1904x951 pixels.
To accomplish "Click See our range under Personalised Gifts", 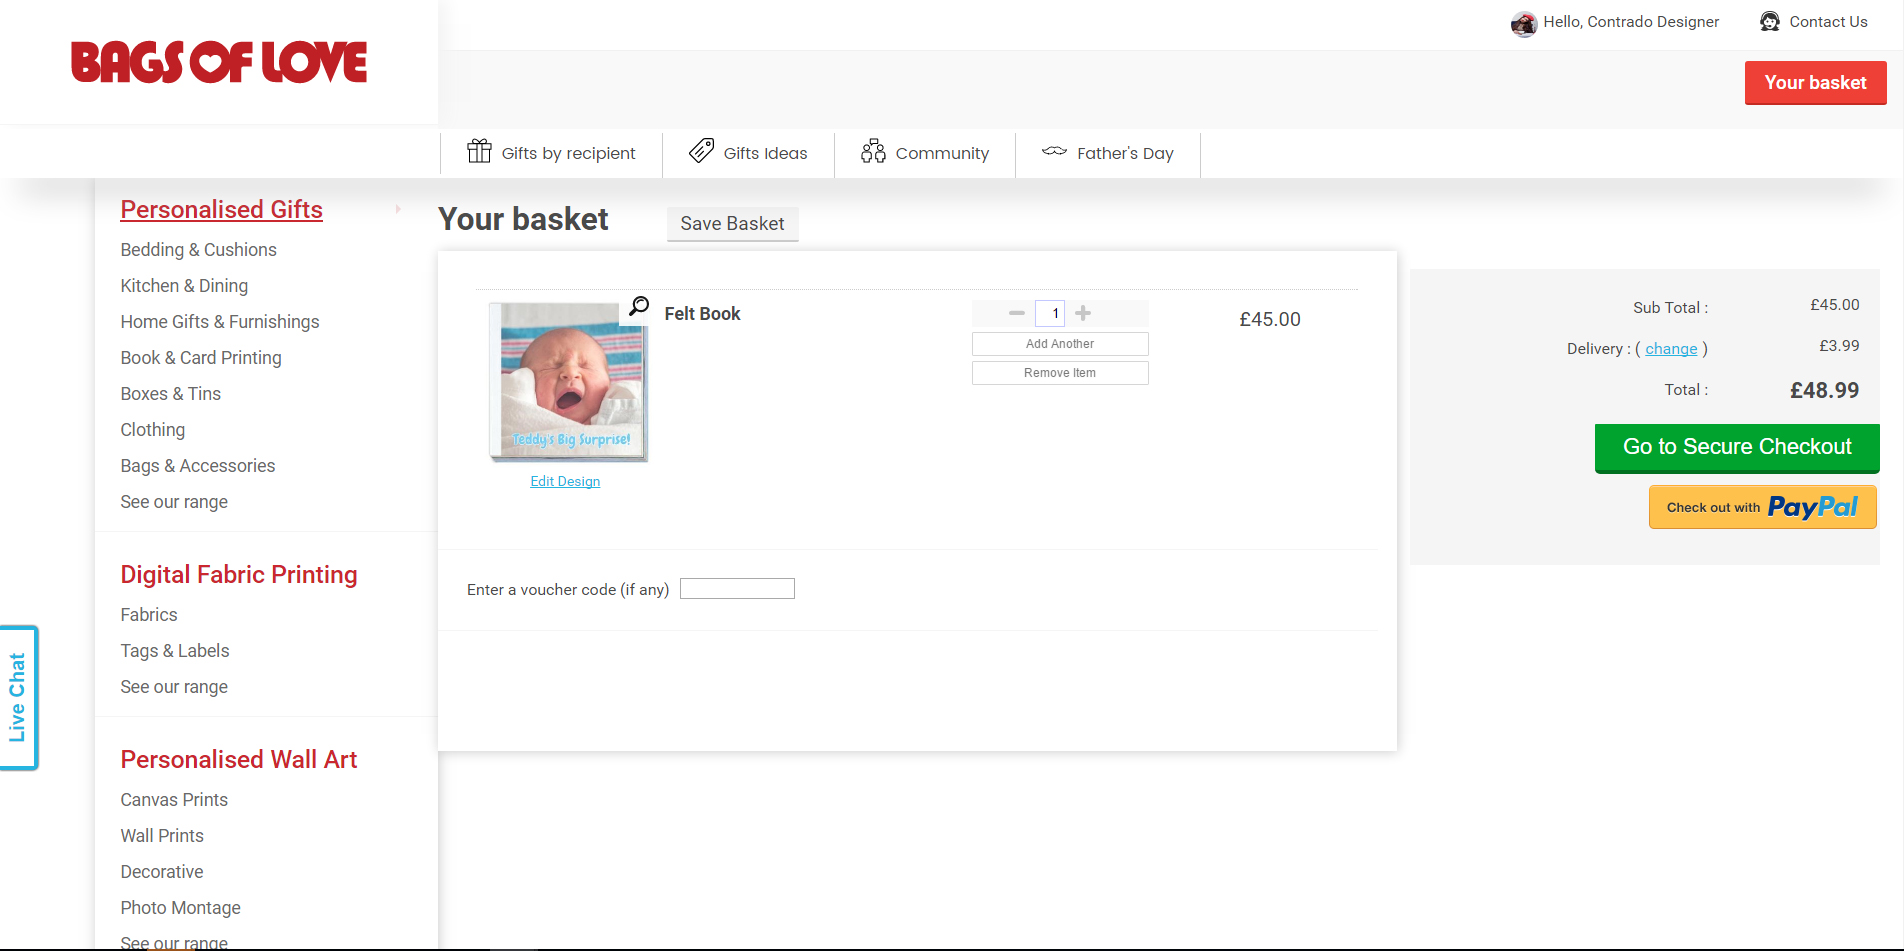I will coord(174,502).
